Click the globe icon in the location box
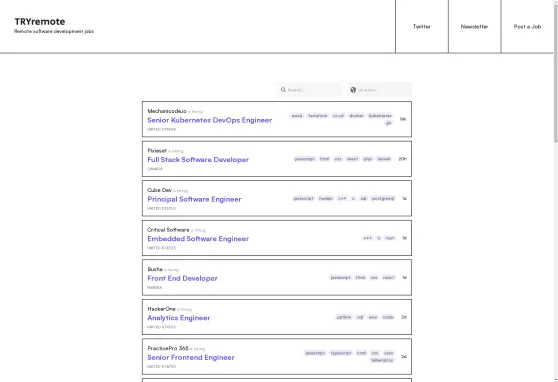558x382 pixels. click(x=353, y=90)
